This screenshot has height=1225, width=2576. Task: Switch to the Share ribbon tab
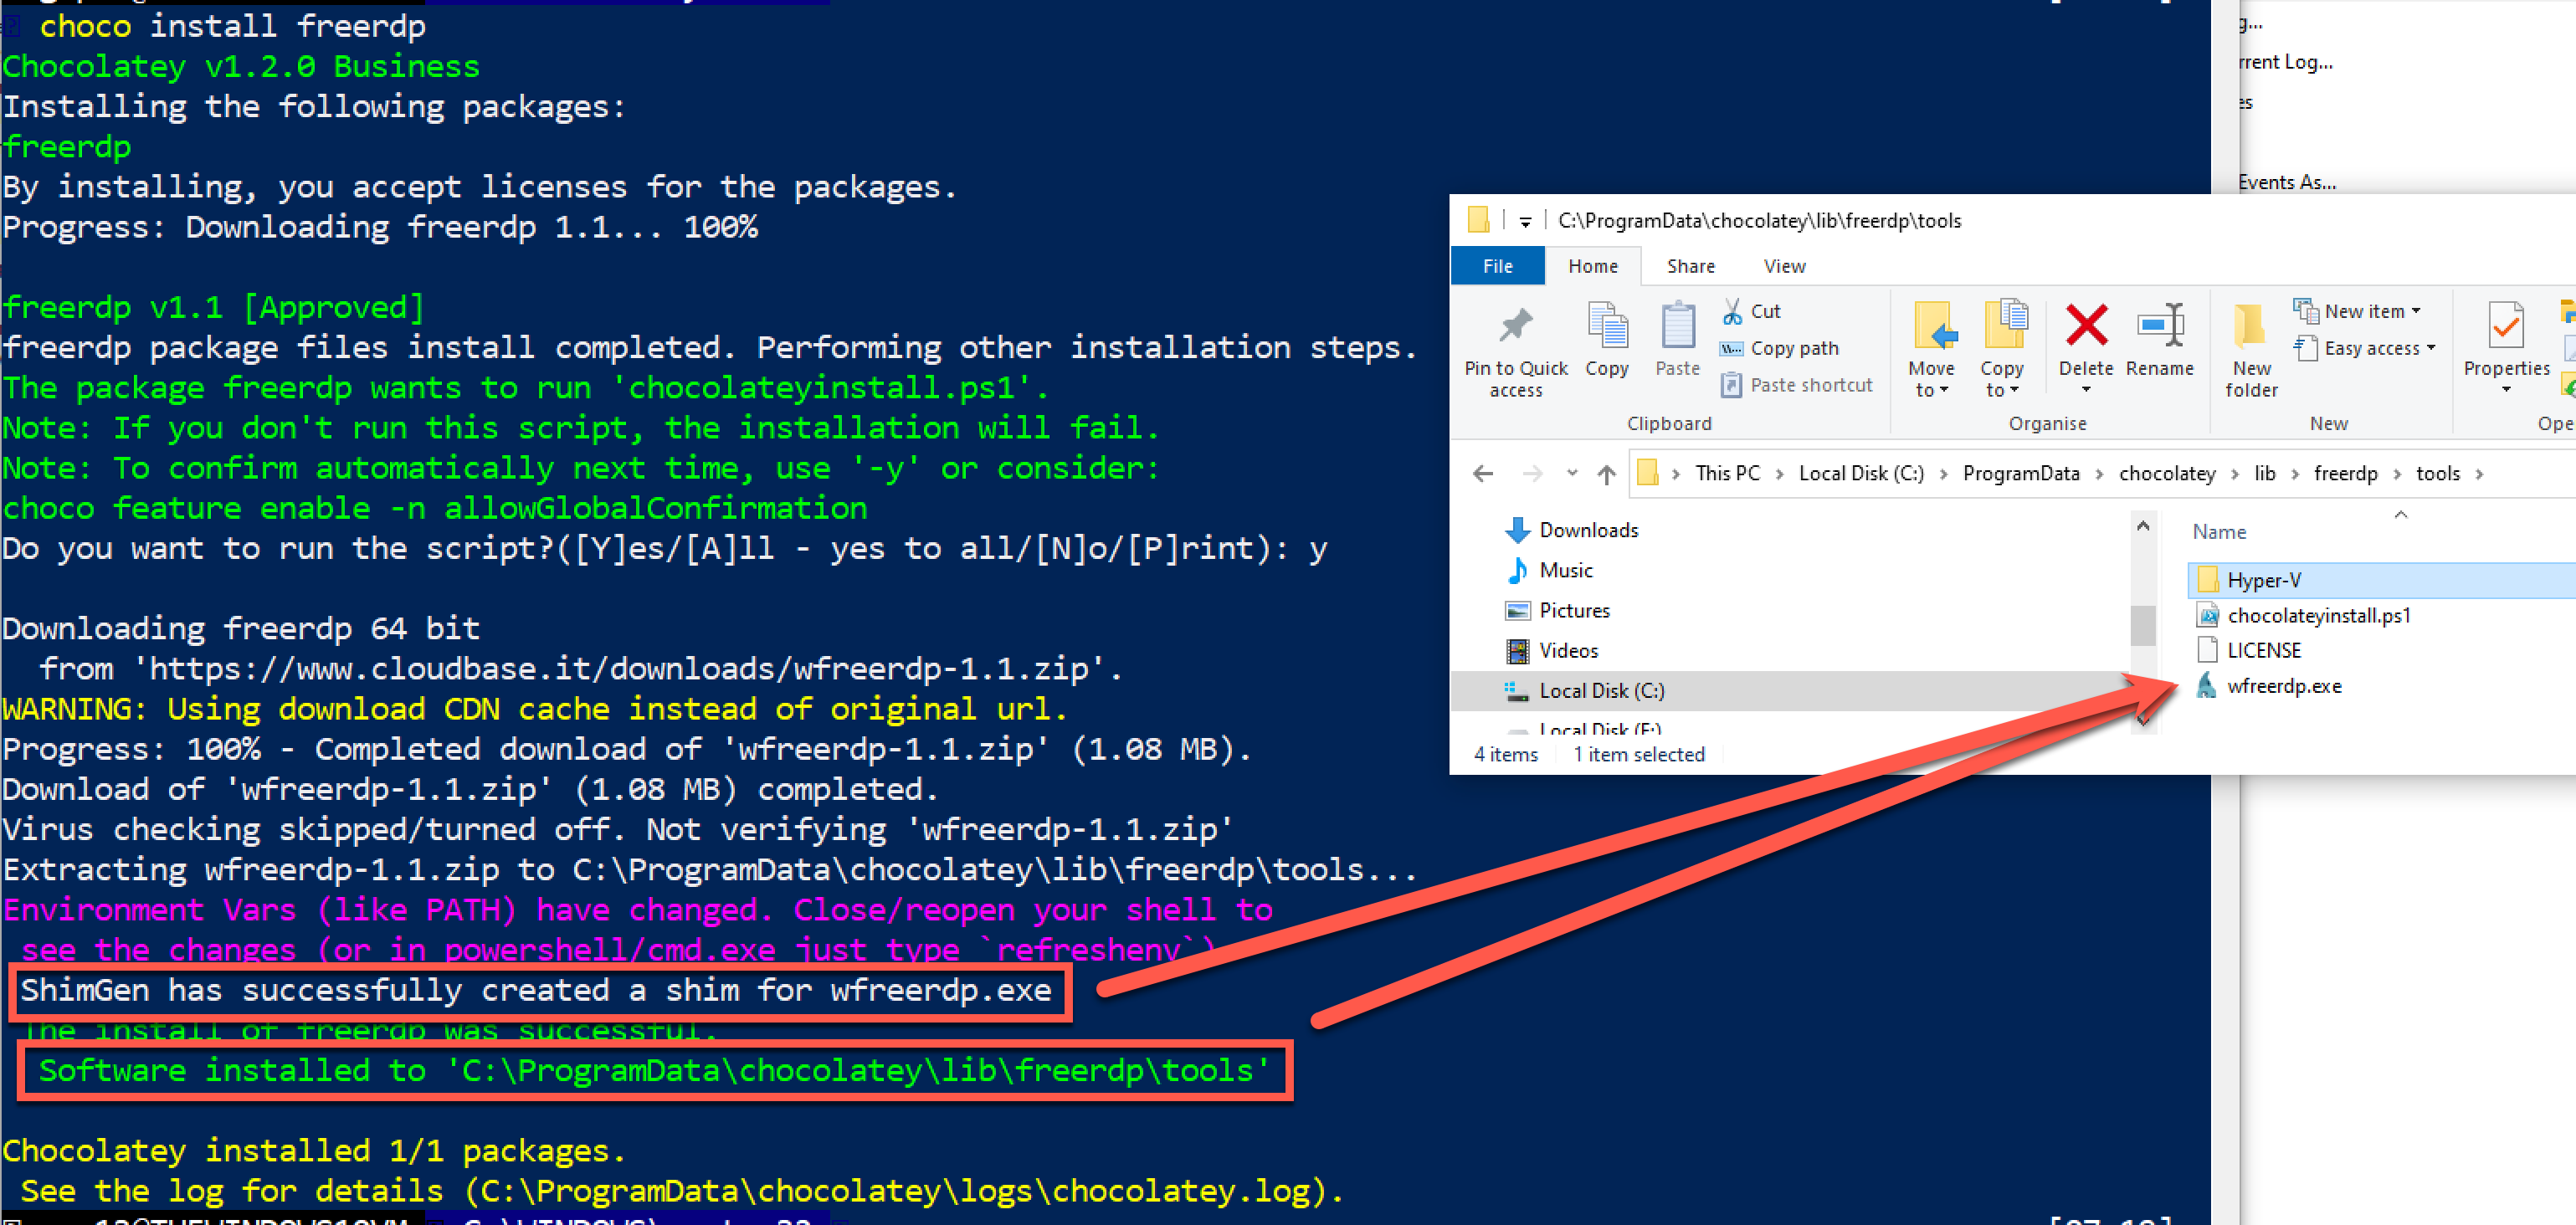tap(1690, 266)
